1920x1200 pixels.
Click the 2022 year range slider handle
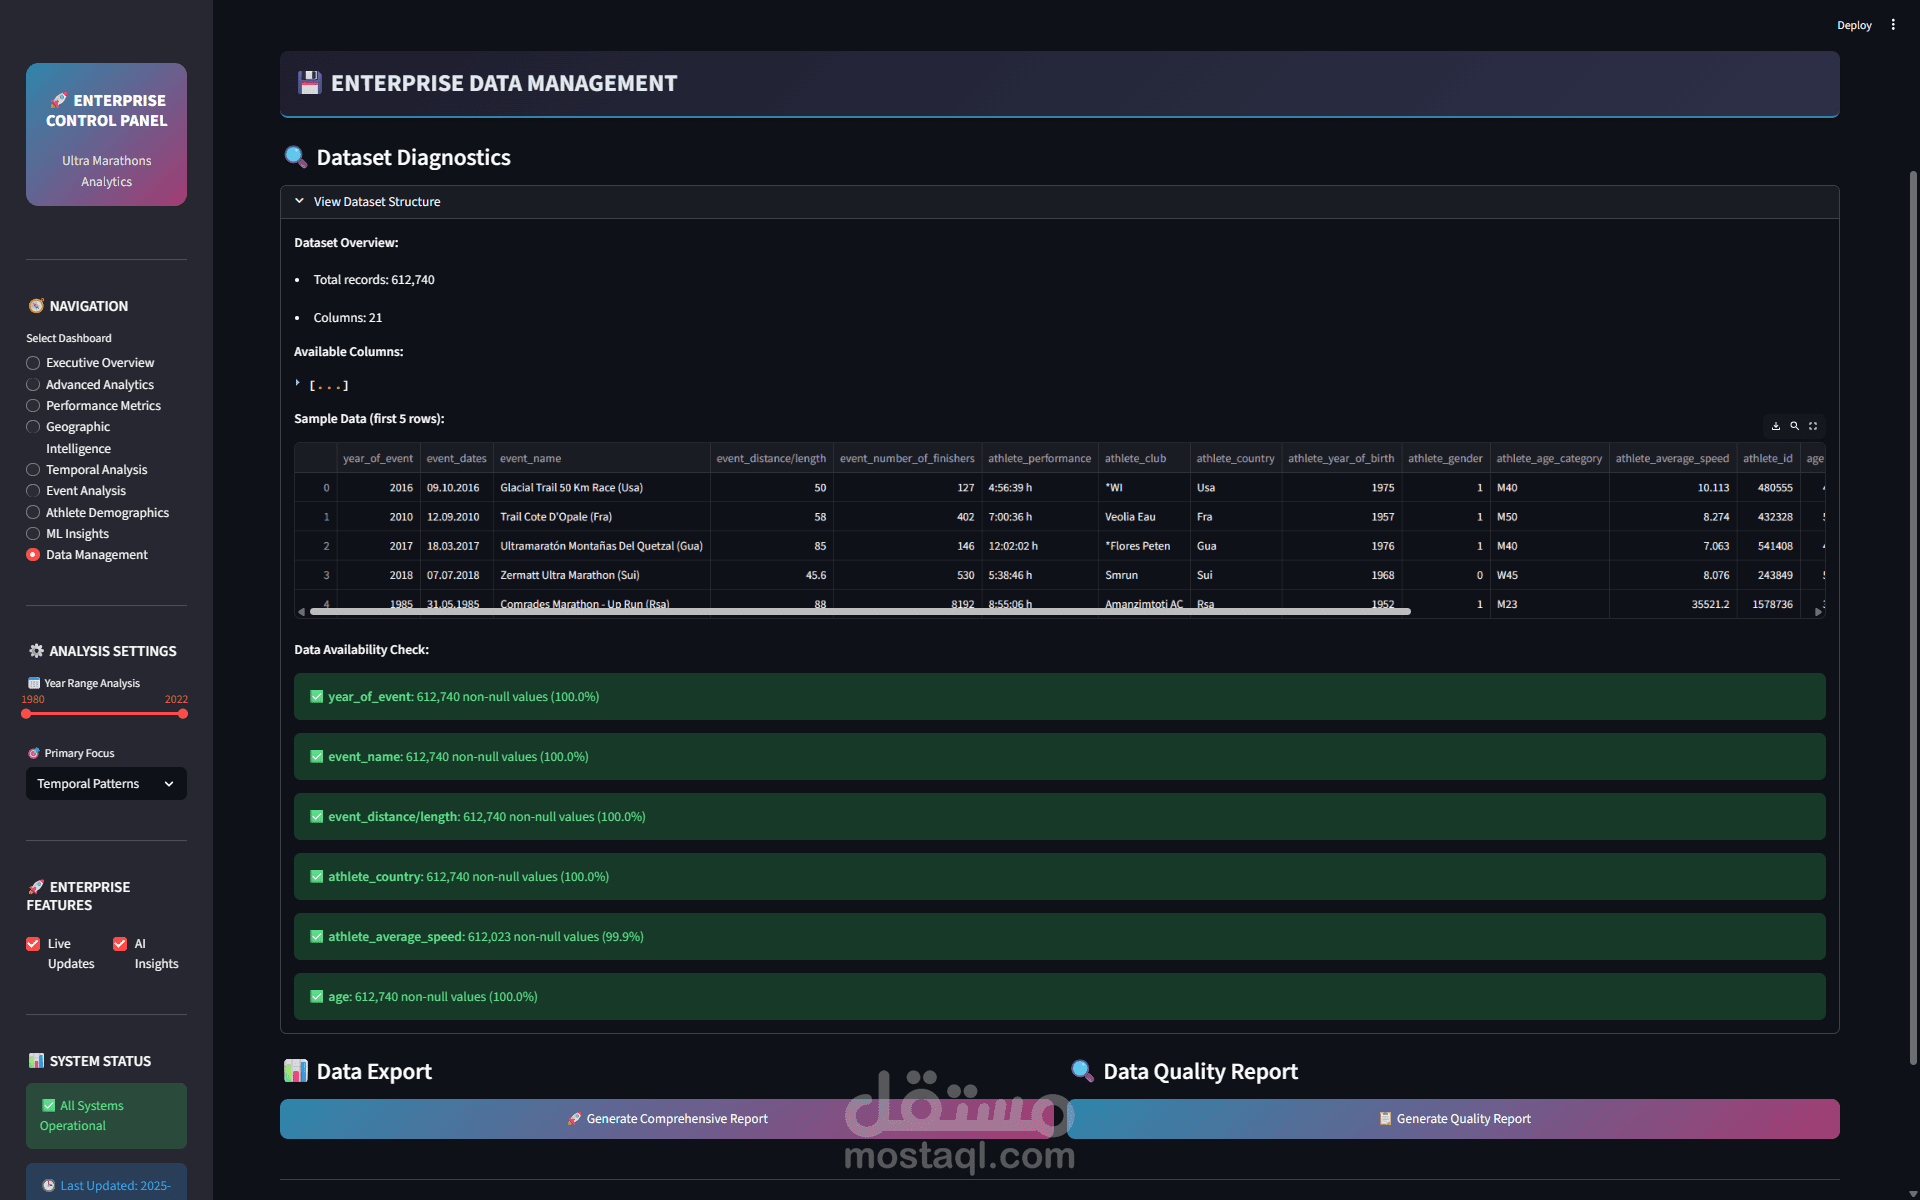183,714
